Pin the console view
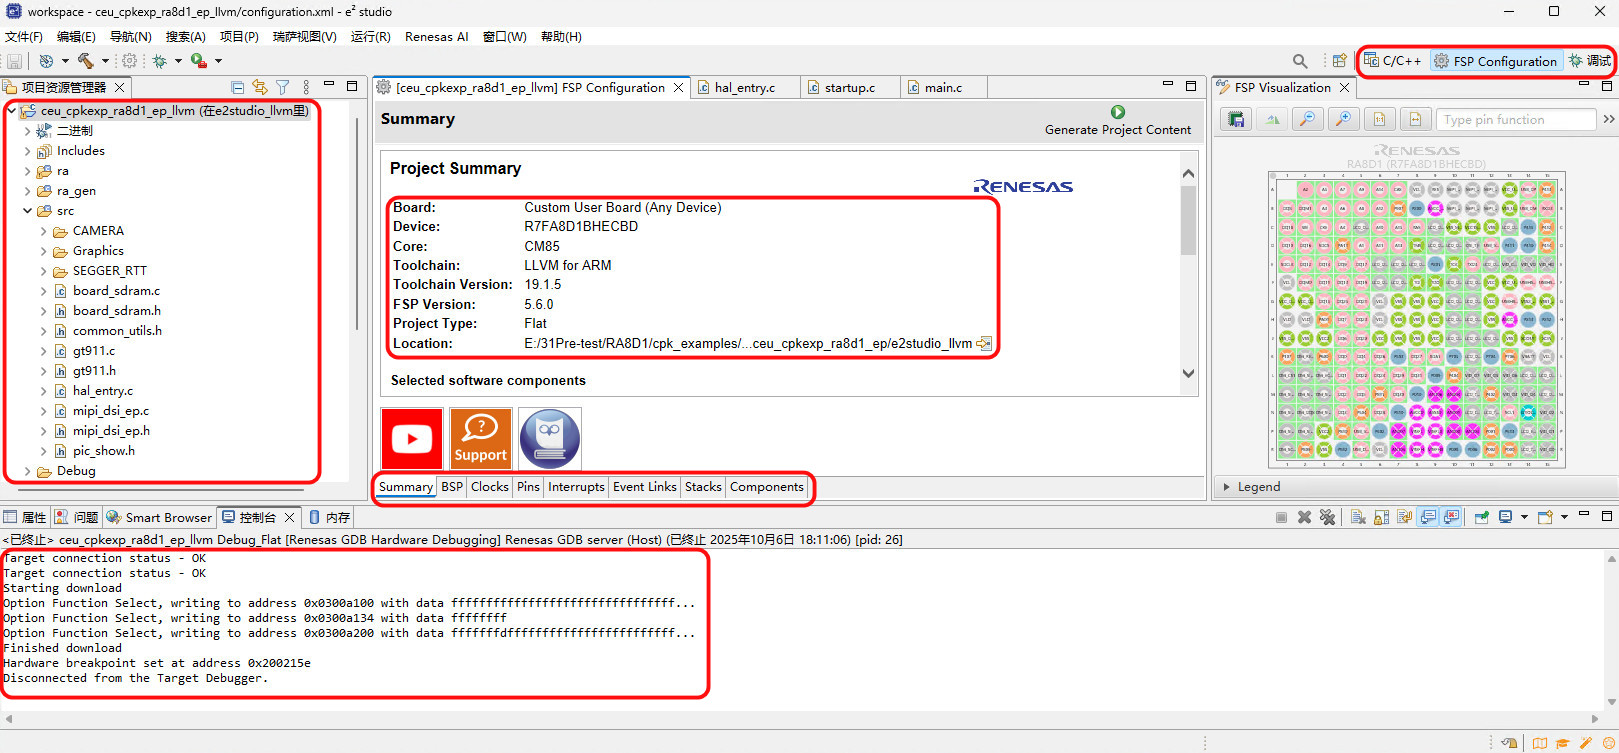The width and height of the screenshot is (1619, 753). pos(1482,517)
